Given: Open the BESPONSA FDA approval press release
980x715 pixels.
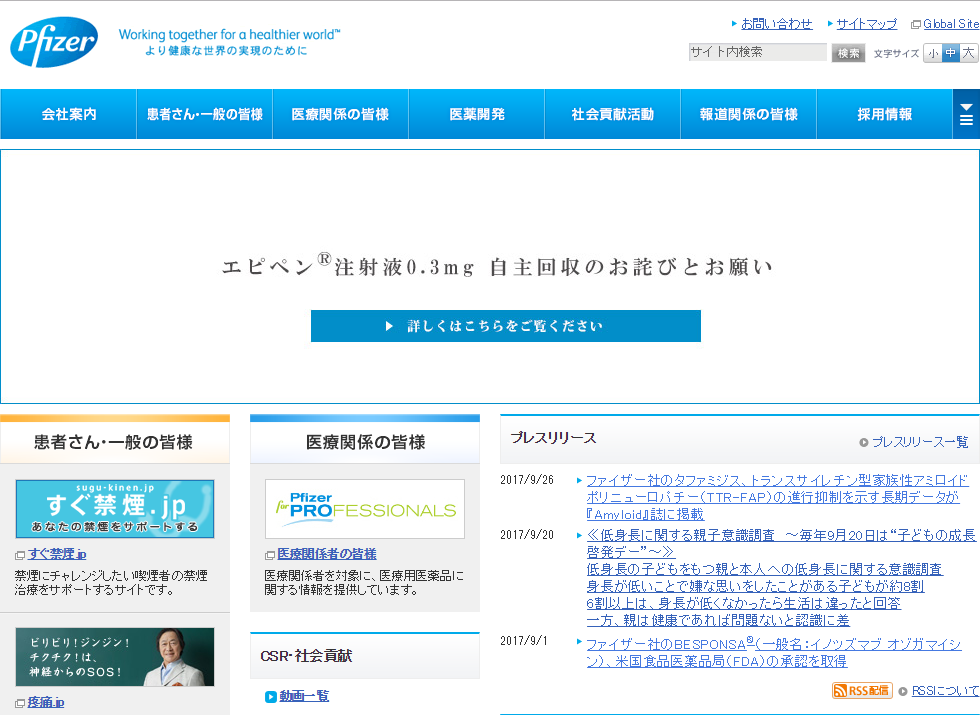Looking at the screenshot, I should click(x=774, y=652).
